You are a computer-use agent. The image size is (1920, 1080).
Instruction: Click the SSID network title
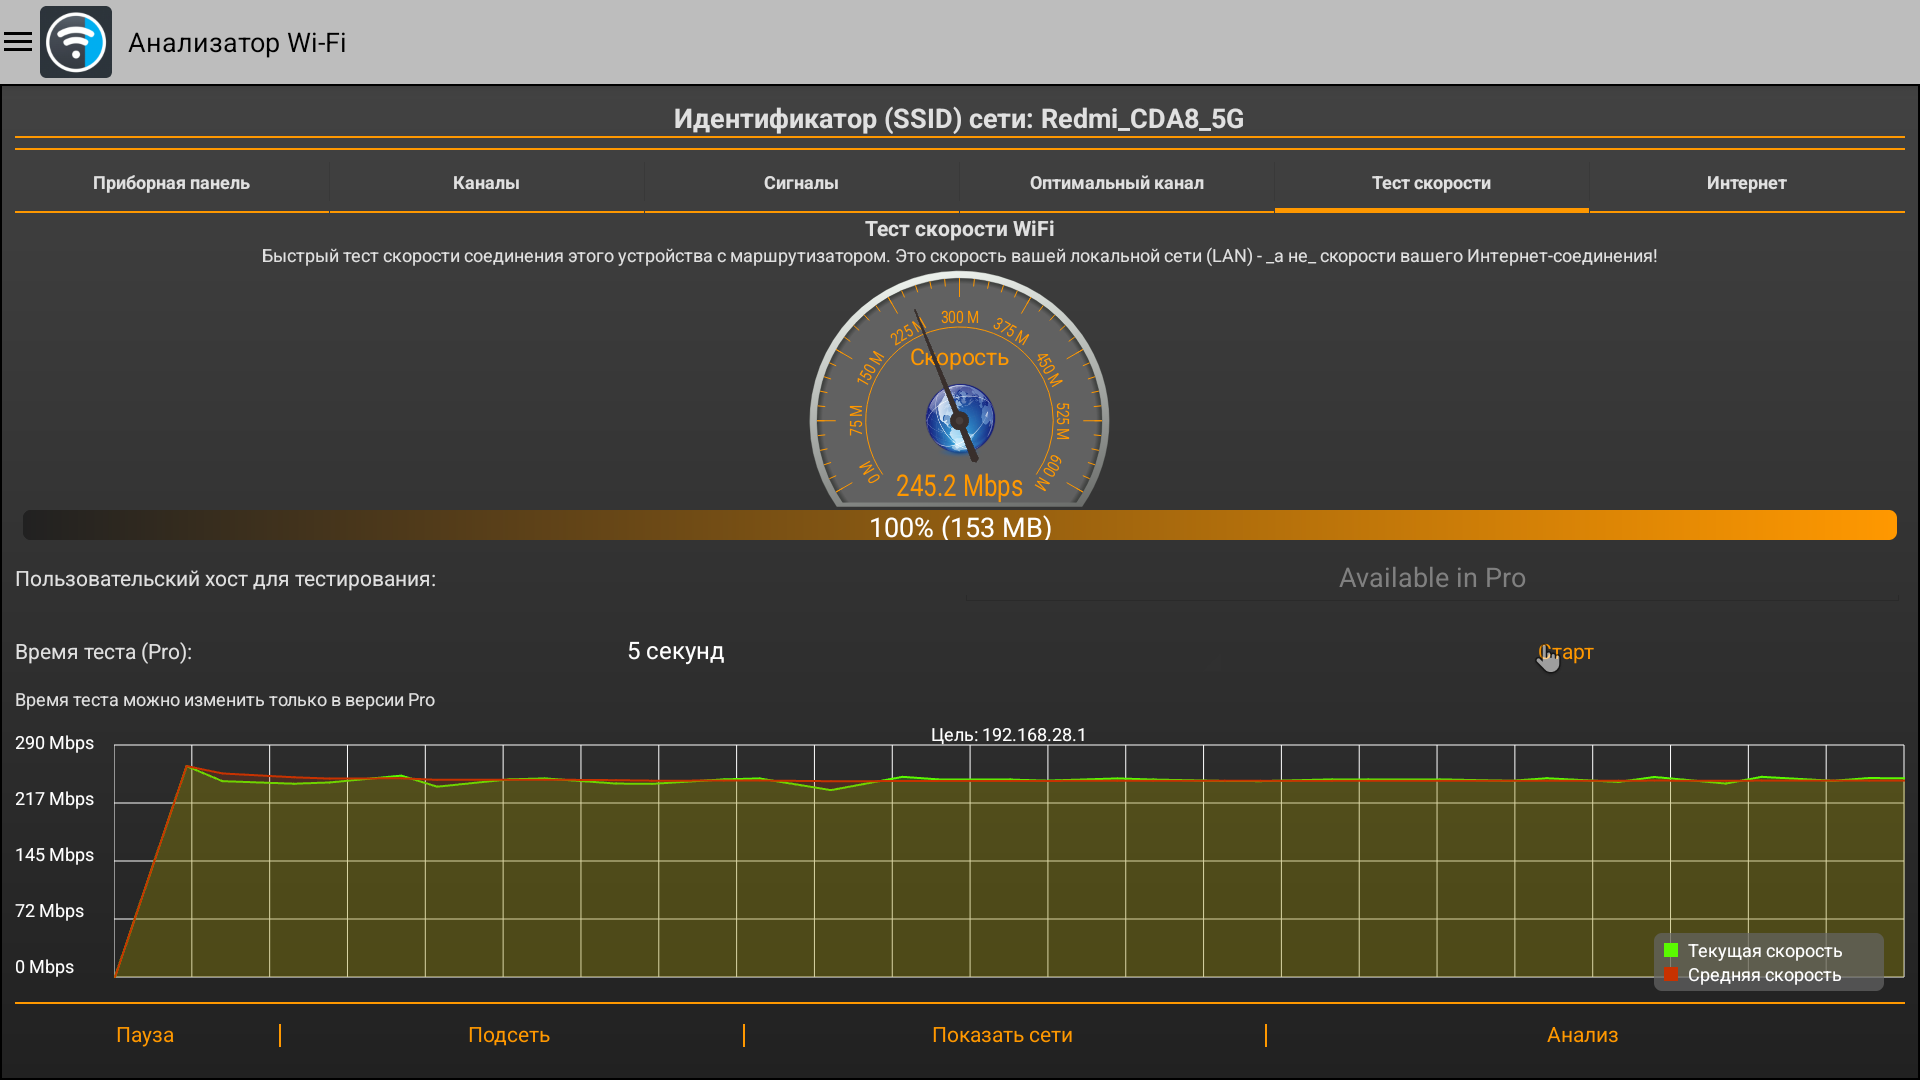click(958, 119)
